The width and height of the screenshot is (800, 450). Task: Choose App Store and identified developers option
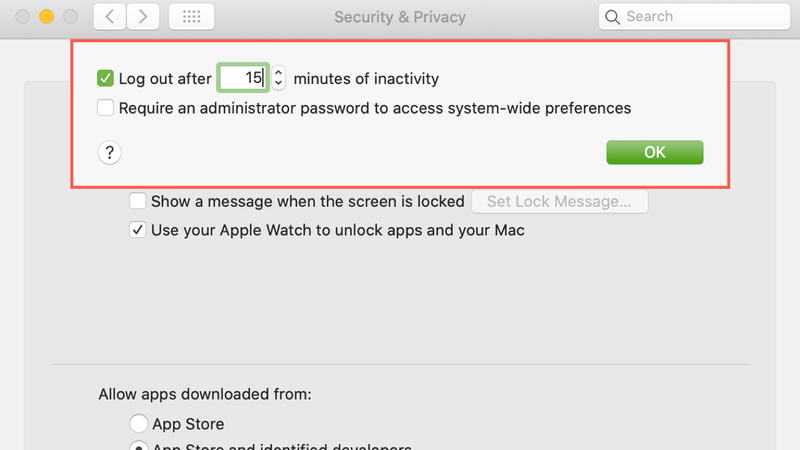click(x=138, y=446)
